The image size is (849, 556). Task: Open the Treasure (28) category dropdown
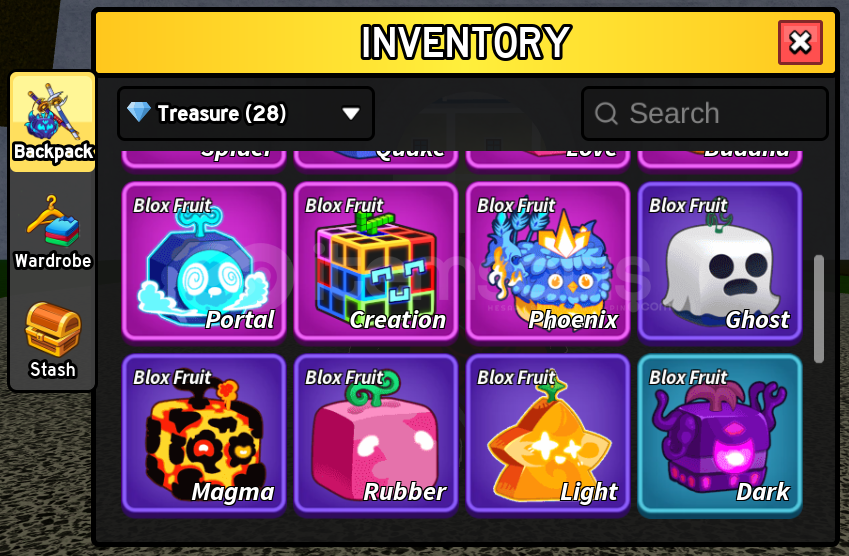246,114
